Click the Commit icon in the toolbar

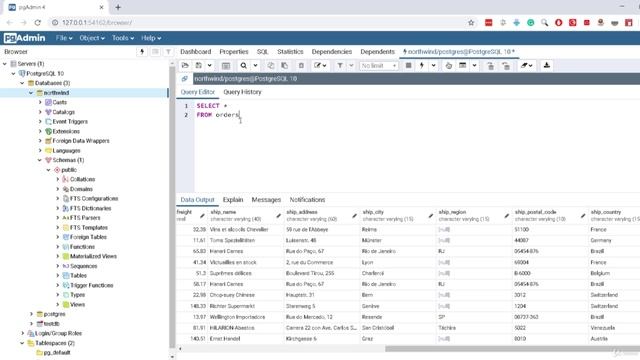[490, 65]
